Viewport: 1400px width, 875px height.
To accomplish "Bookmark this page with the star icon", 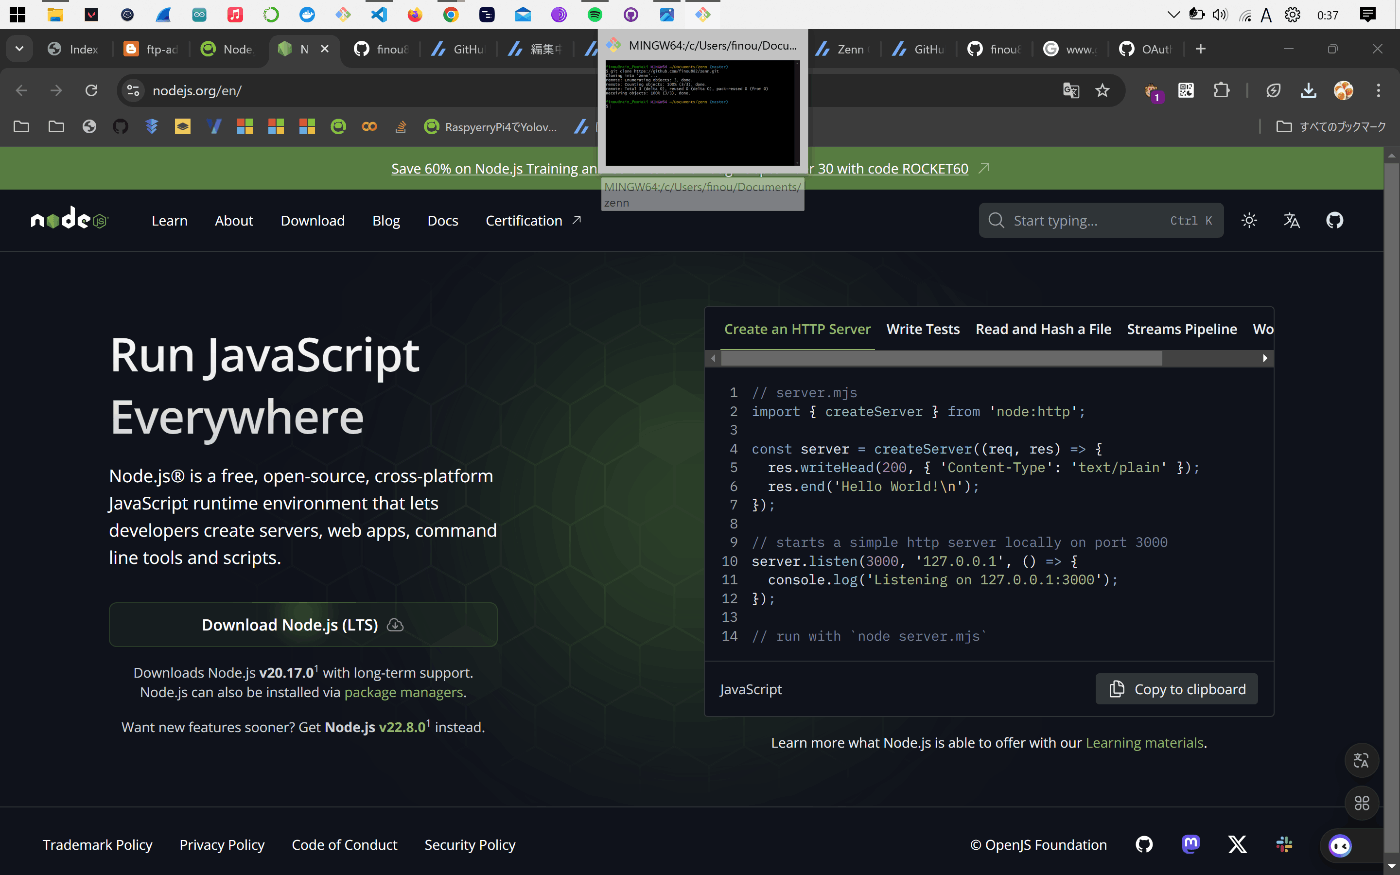I will 1102,90.
